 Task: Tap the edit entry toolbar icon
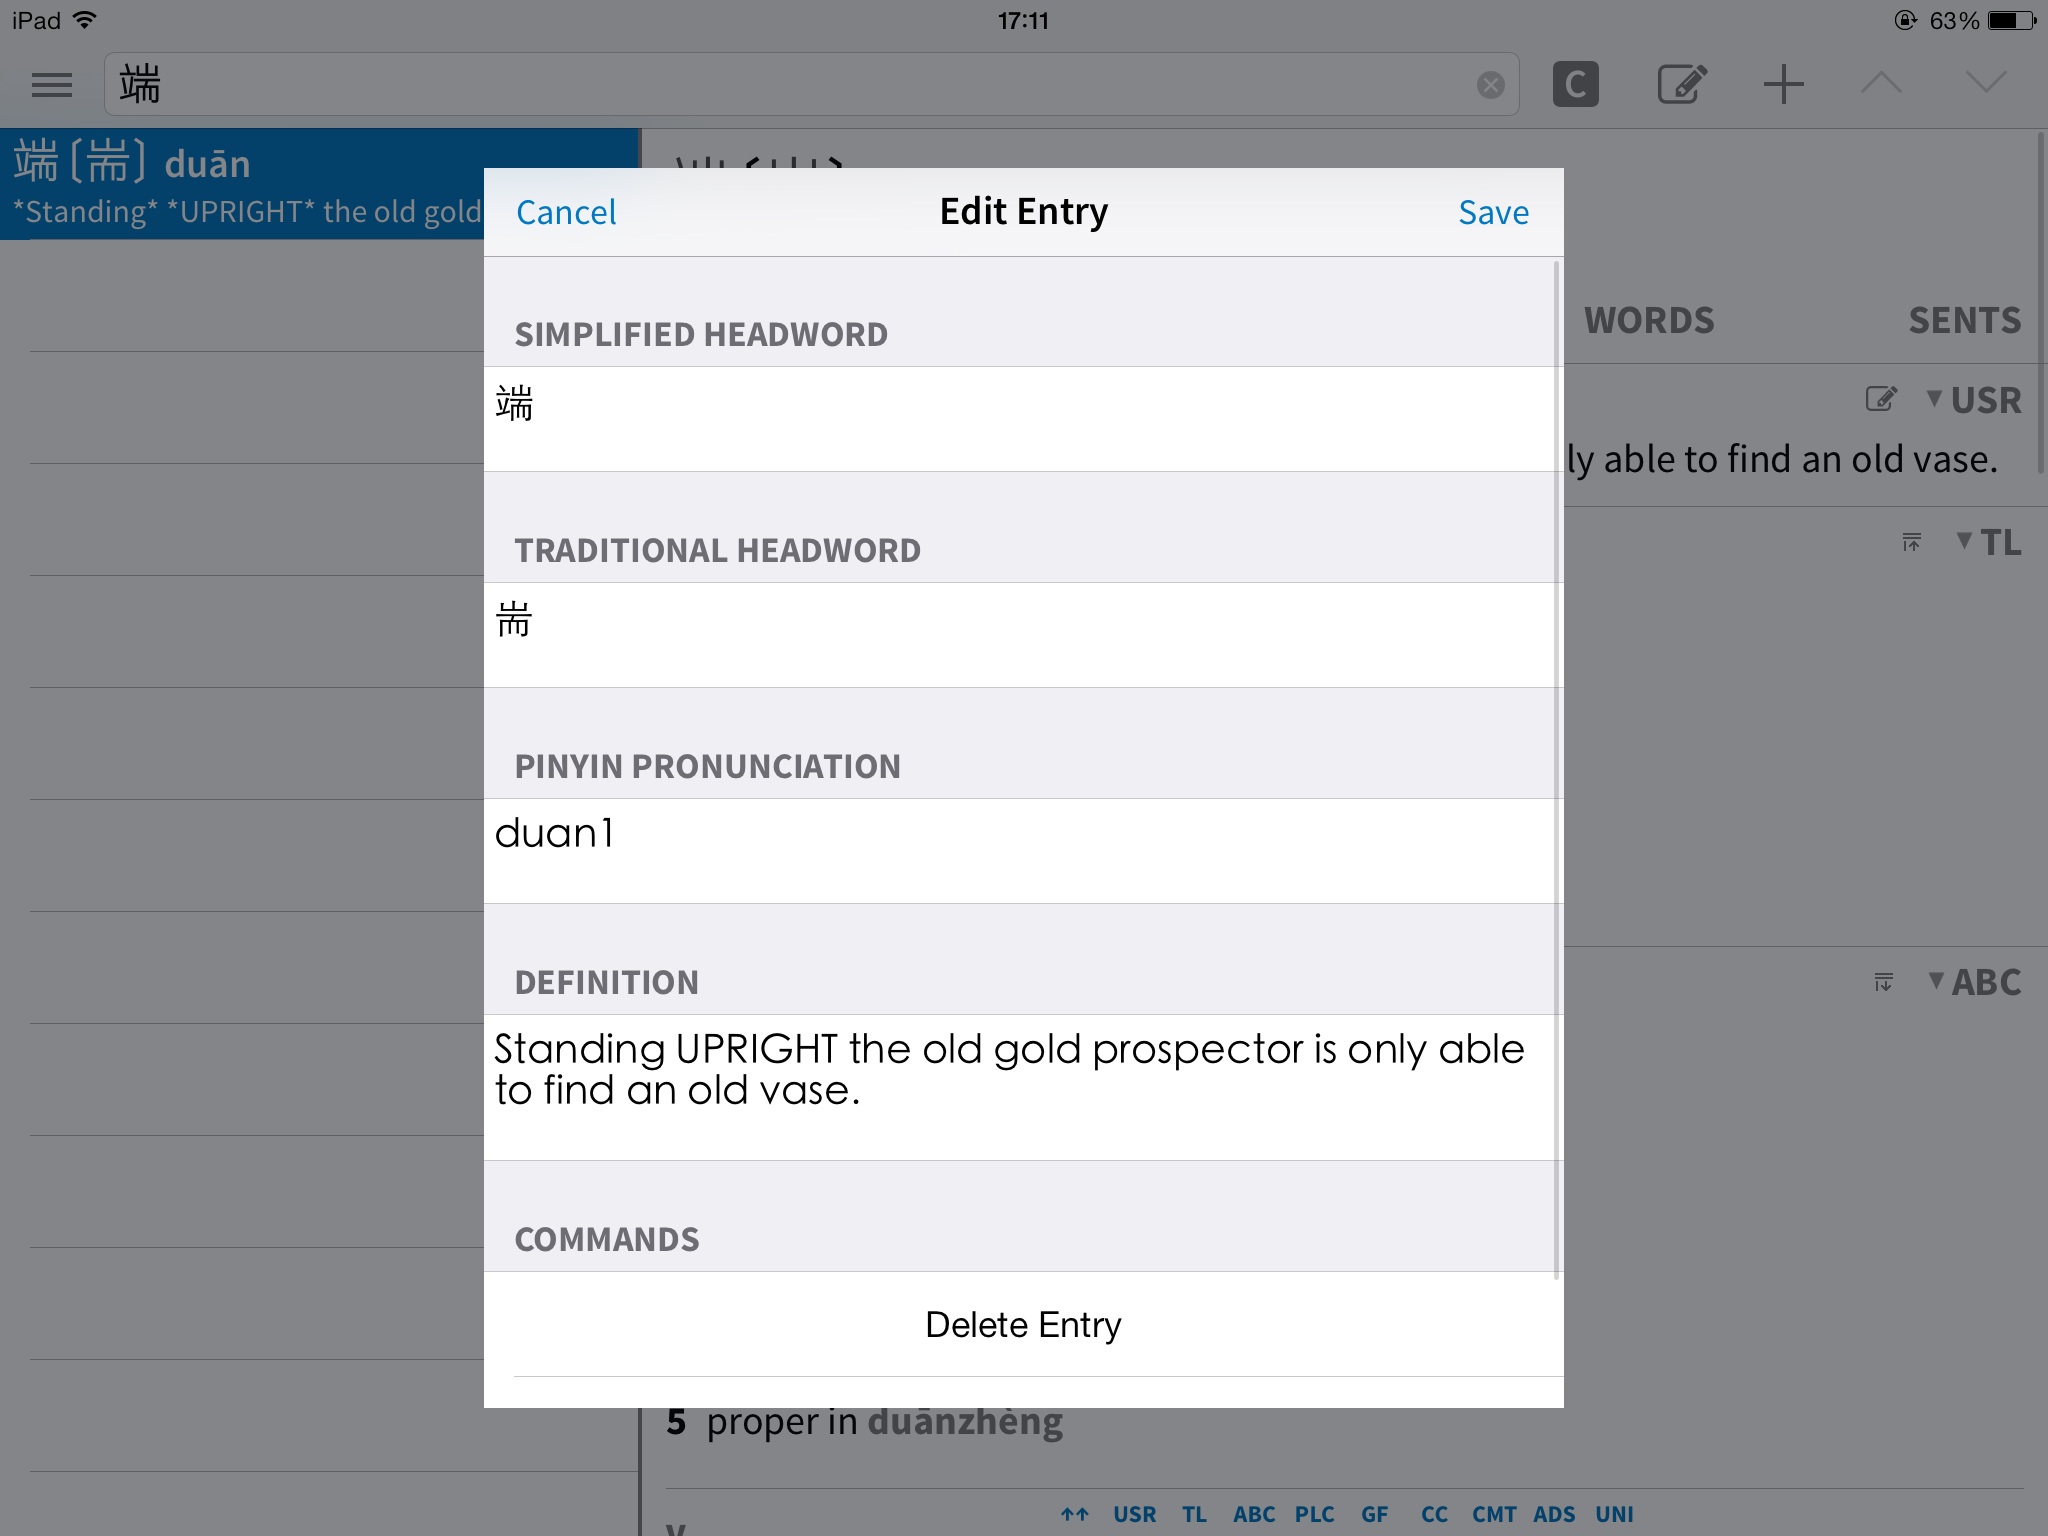click(x=1682, y=85)
